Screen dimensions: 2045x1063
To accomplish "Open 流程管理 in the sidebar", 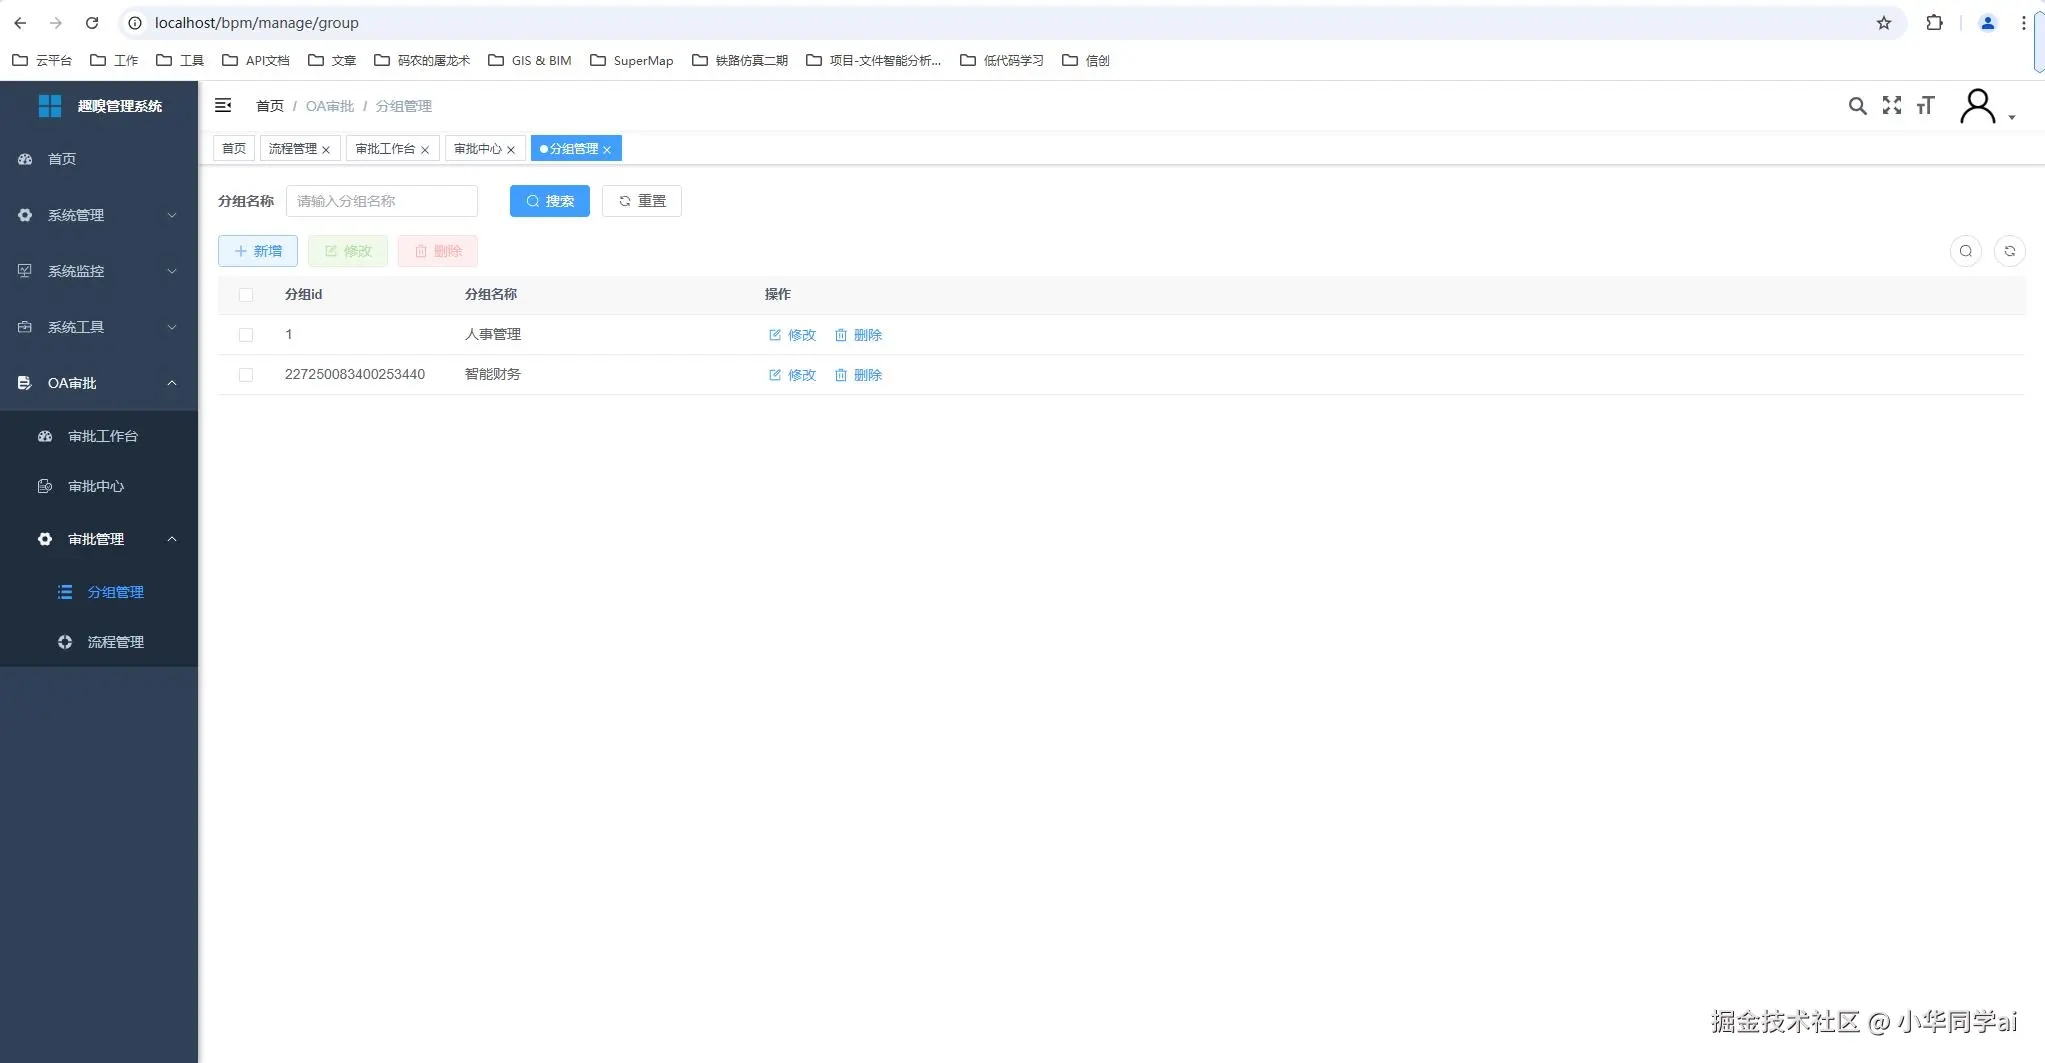I will pos(99,642).
